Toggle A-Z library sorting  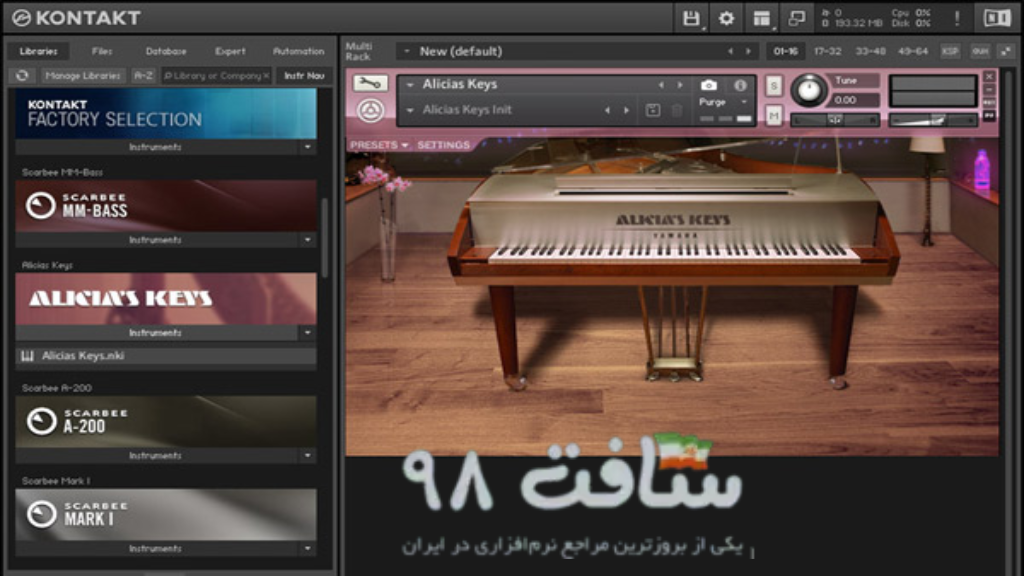pyautogui.click(x=143, y=76)
